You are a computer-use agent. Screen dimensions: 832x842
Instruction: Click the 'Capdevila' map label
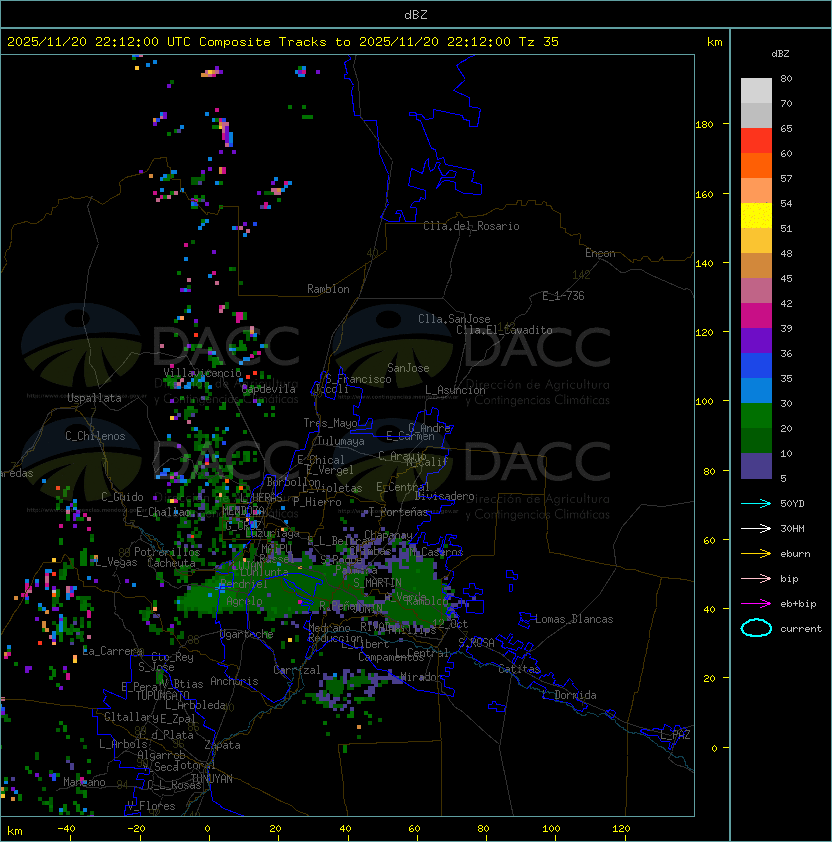click(269, 389)
